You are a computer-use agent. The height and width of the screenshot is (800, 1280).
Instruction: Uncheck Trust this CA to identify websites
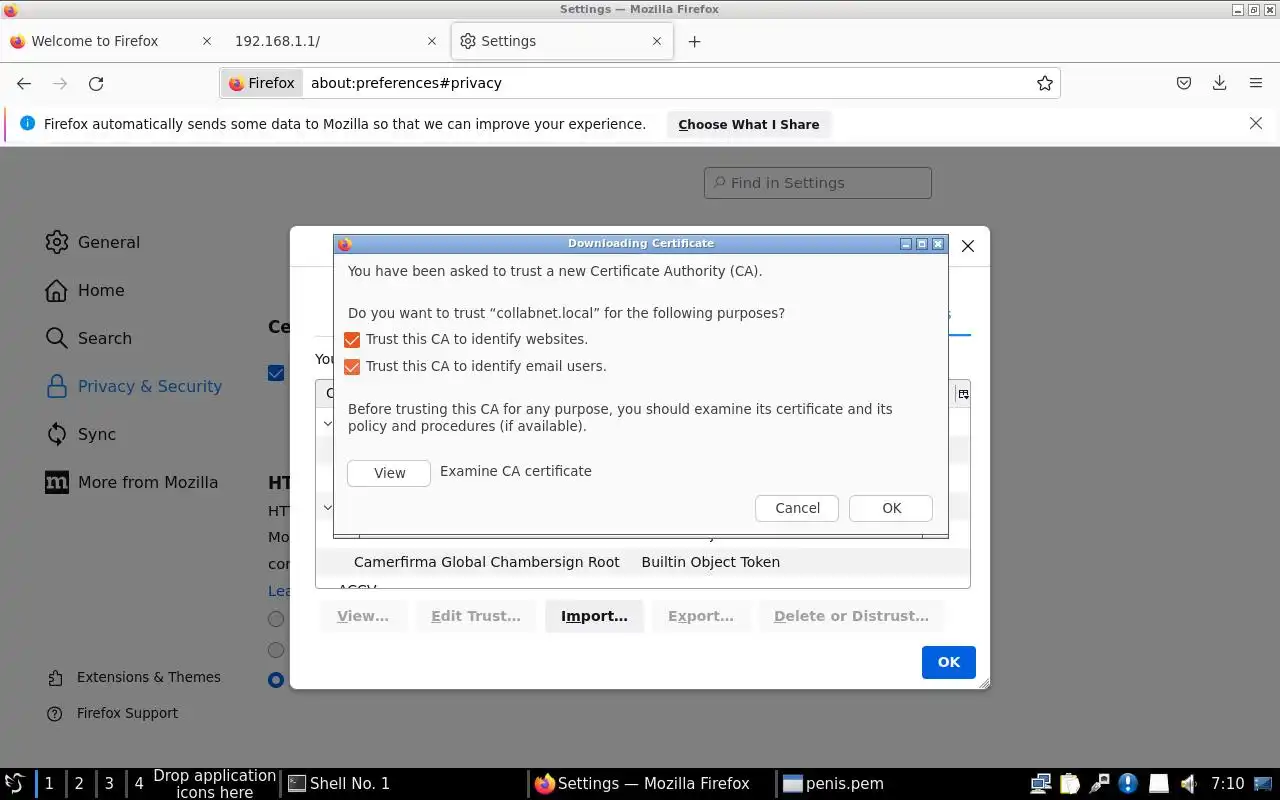pos(352,340)
